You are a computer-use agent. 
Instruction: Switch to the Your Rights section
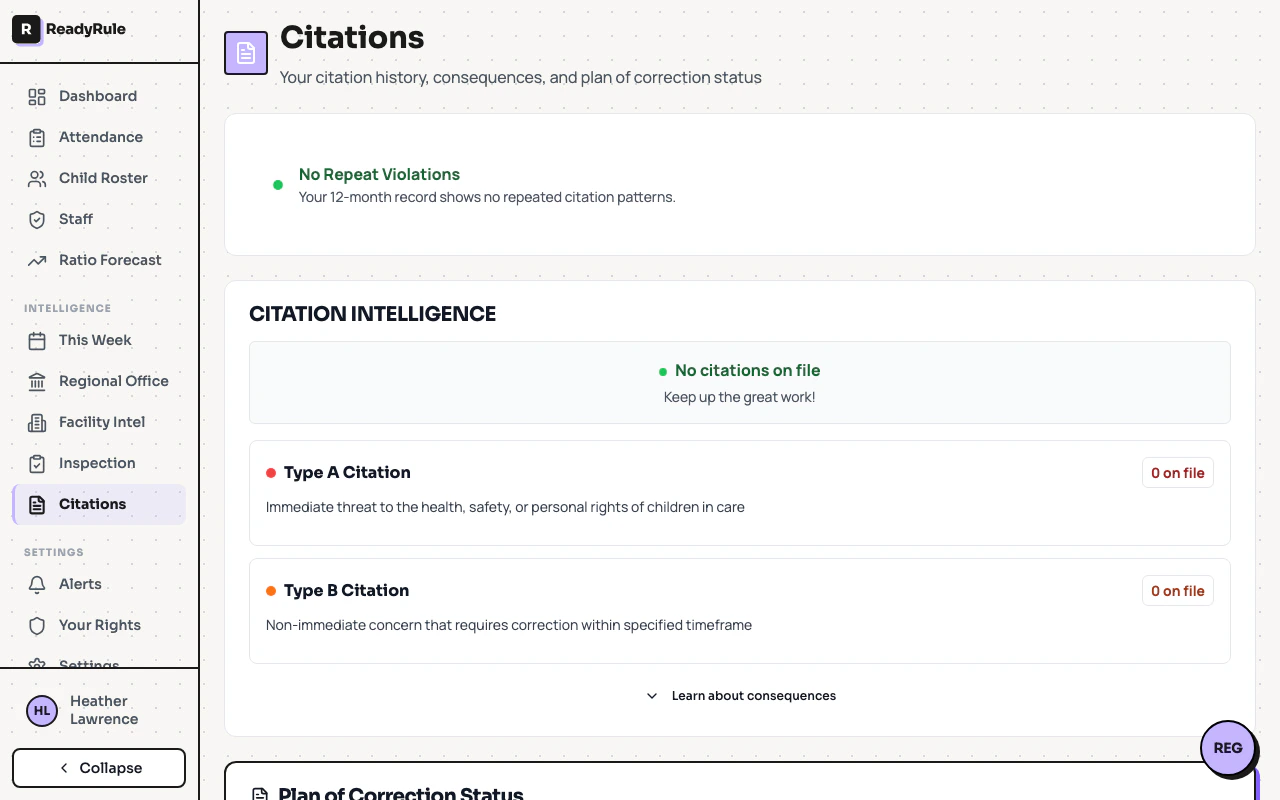99,625
